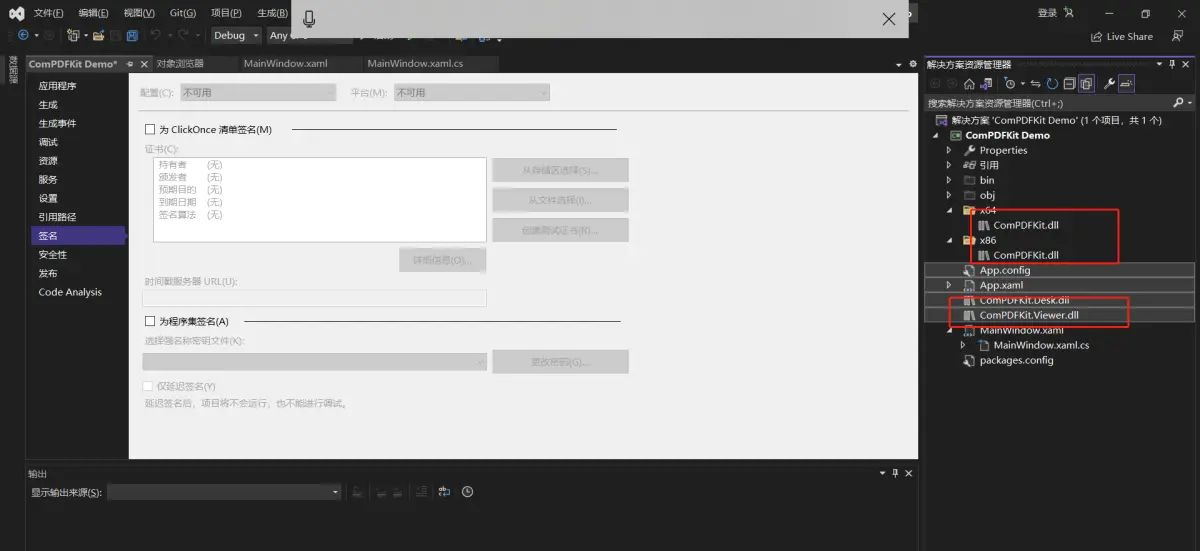Toggle Show All Files icon

pyautogui.click(x=1086, y=84)
